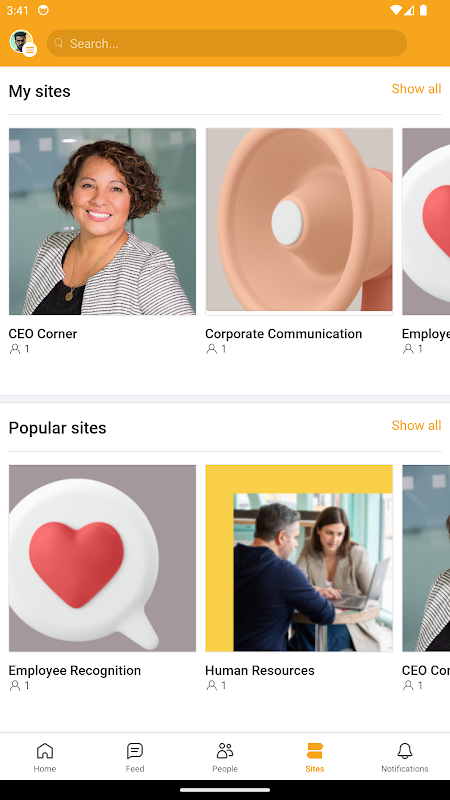
Task: Tap the Corporate Communication title
Action: click(x=284, y=334)
